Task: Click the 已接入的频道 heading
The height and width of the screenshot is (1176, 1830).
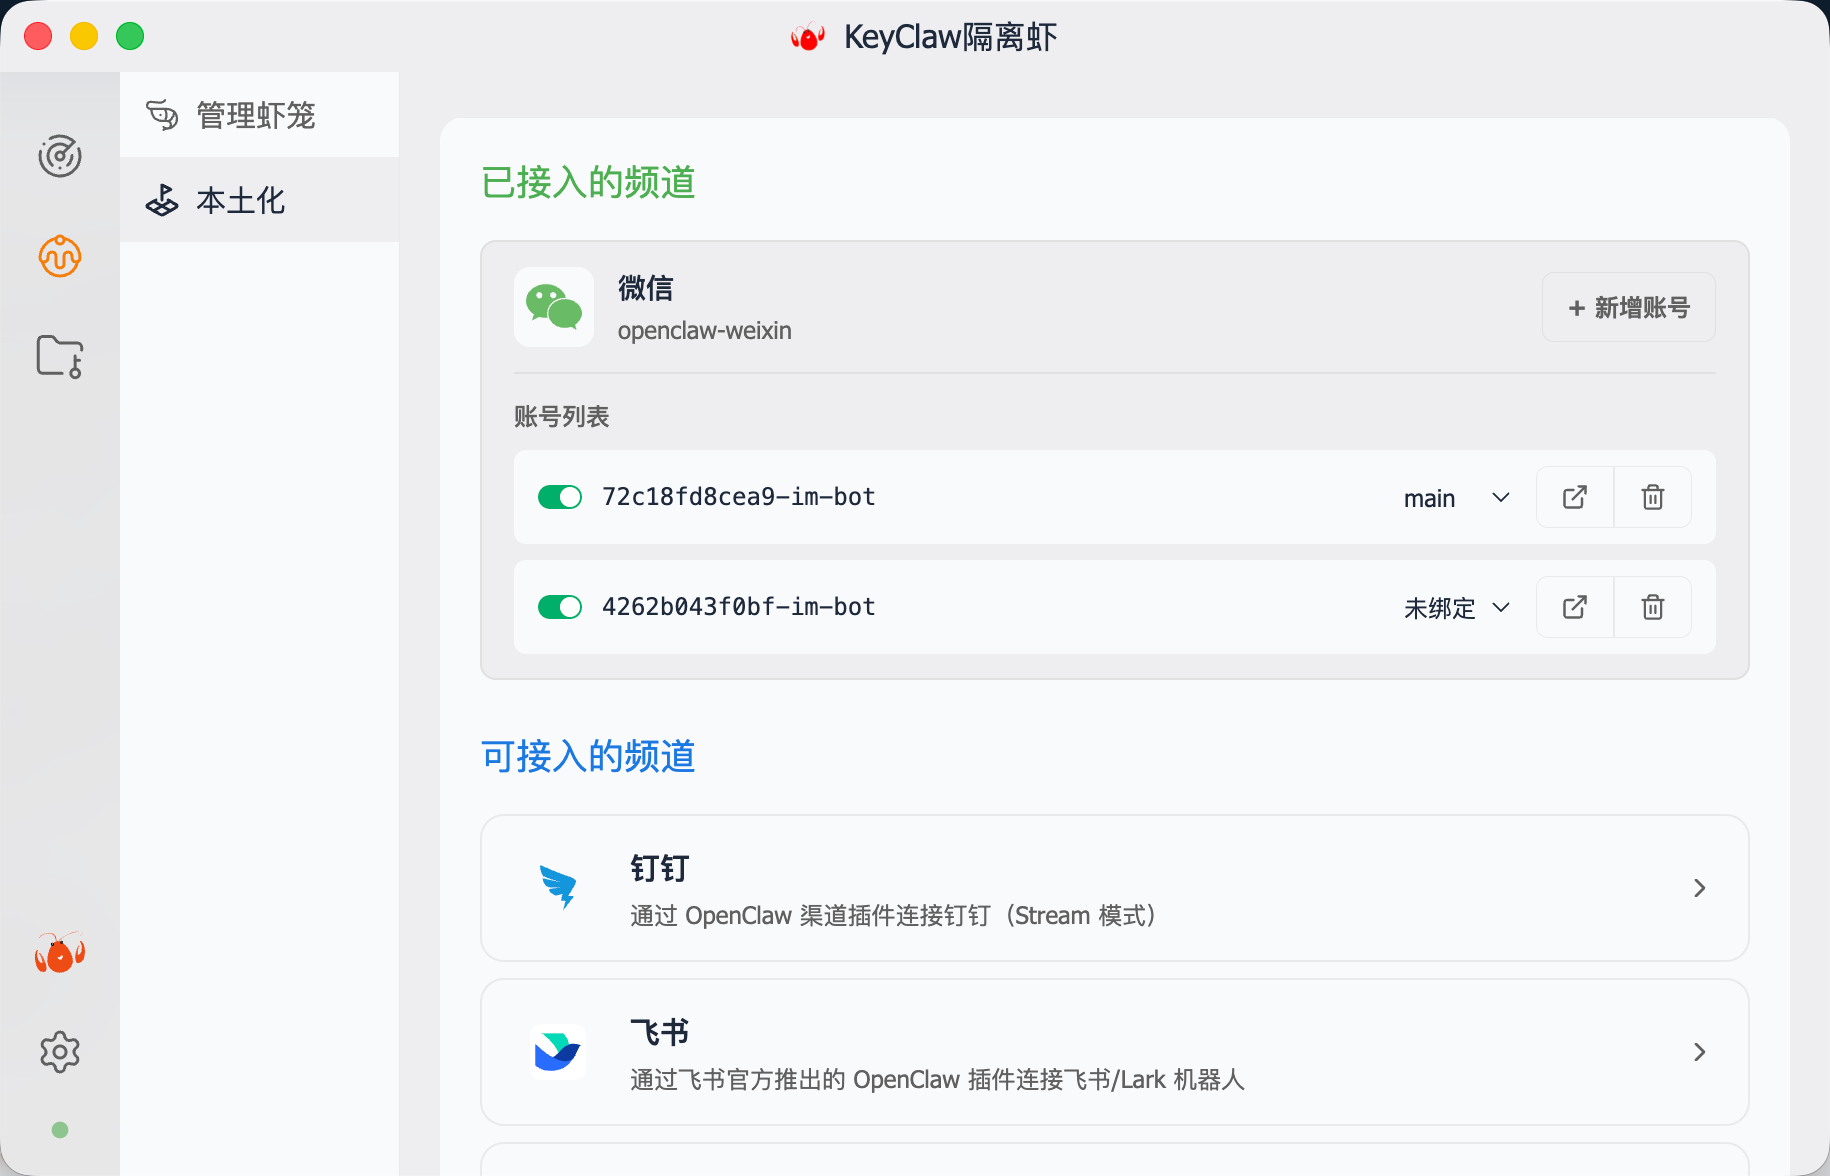Action: pos(588,182)
